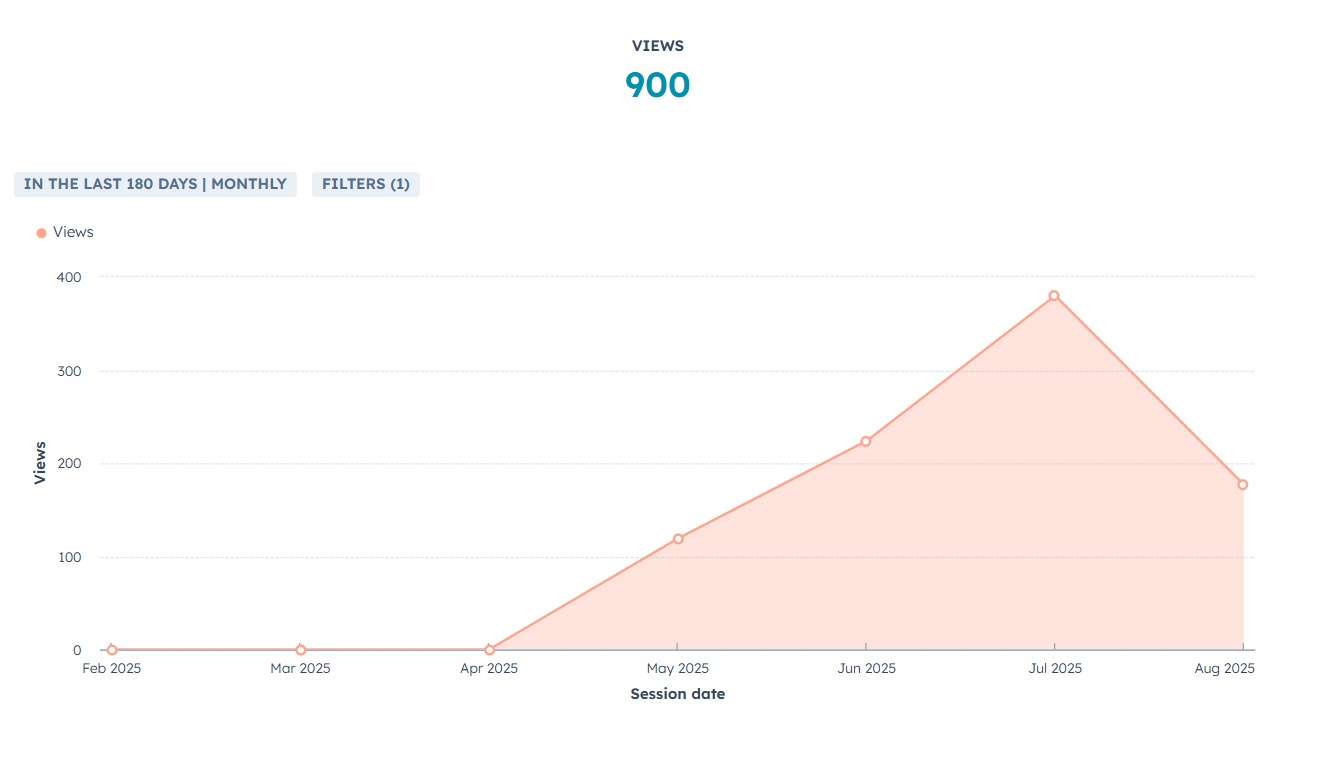This screenshot has height=769, width=1328.
Task: Expand filter options from FILTERS chip
Action: (366, 184)
